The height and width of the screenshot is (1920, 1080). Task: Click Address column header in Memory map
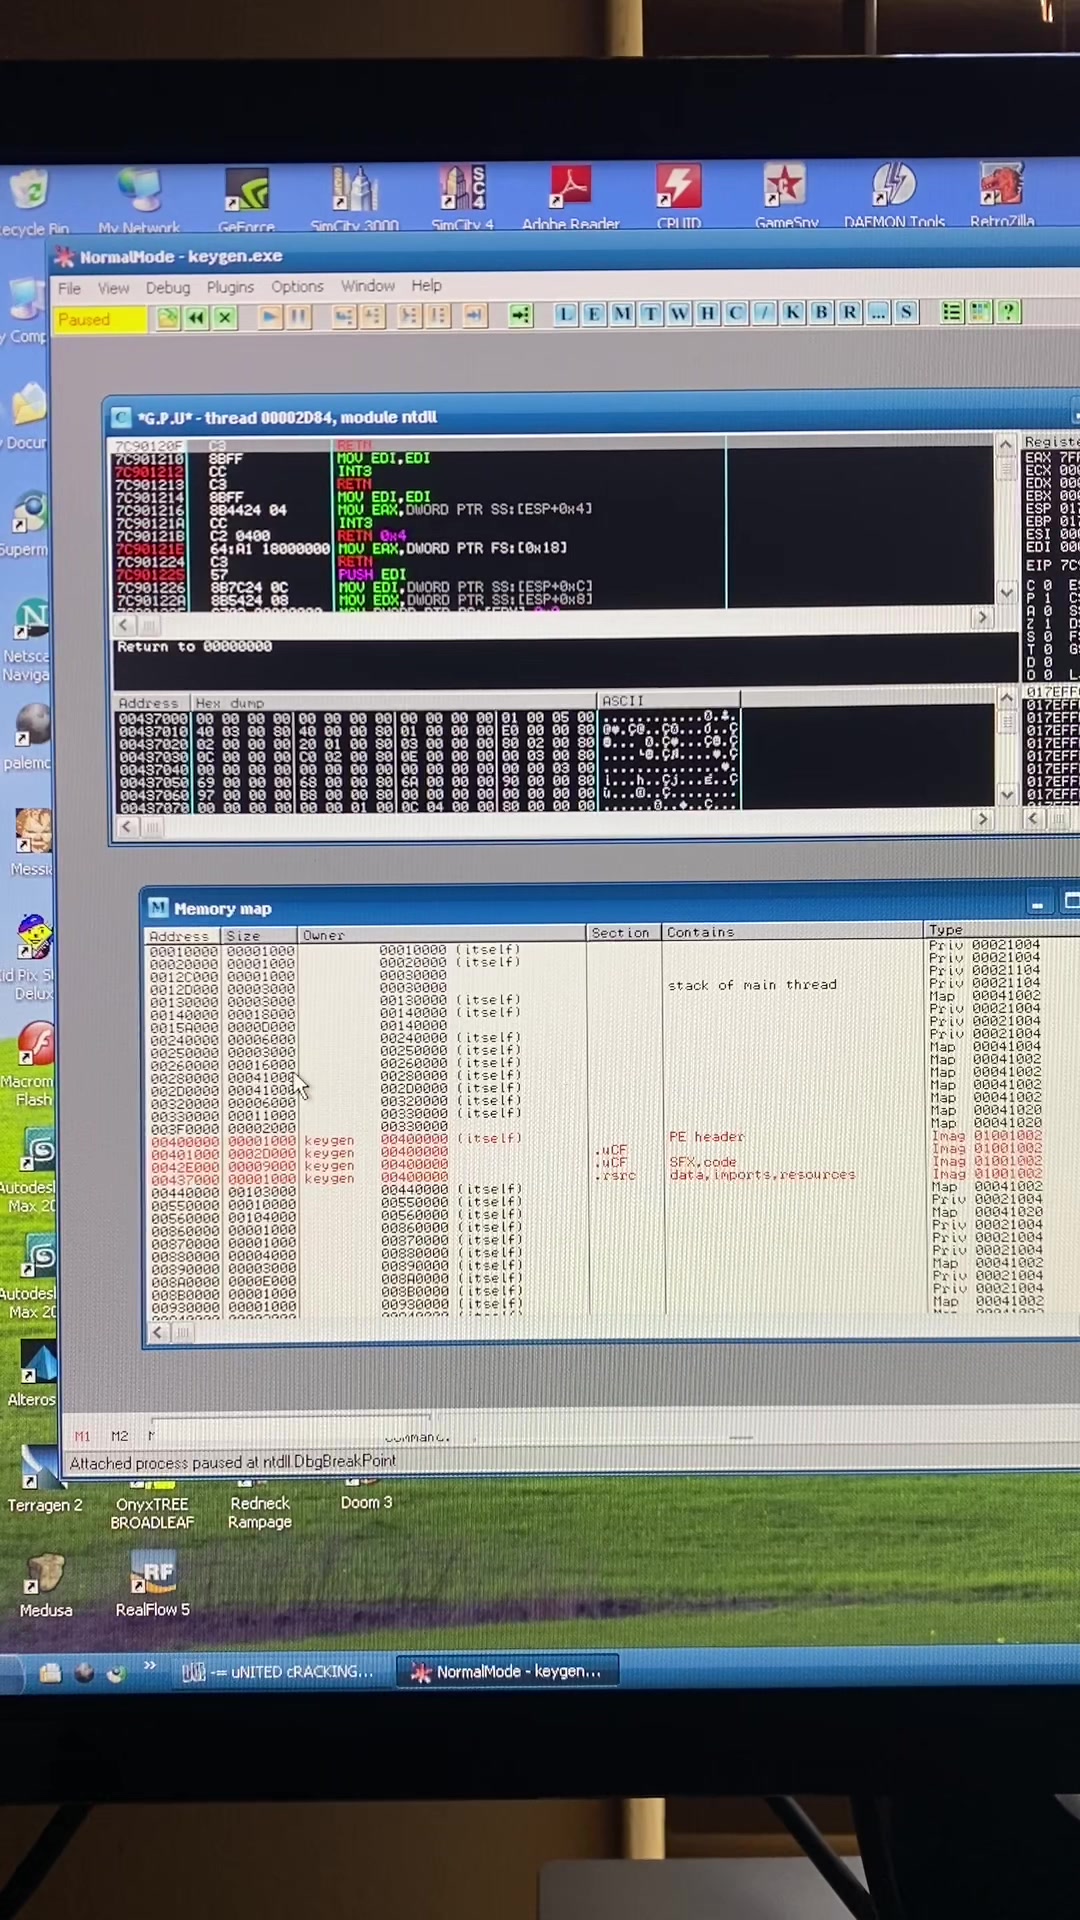(x=183, y=936)
